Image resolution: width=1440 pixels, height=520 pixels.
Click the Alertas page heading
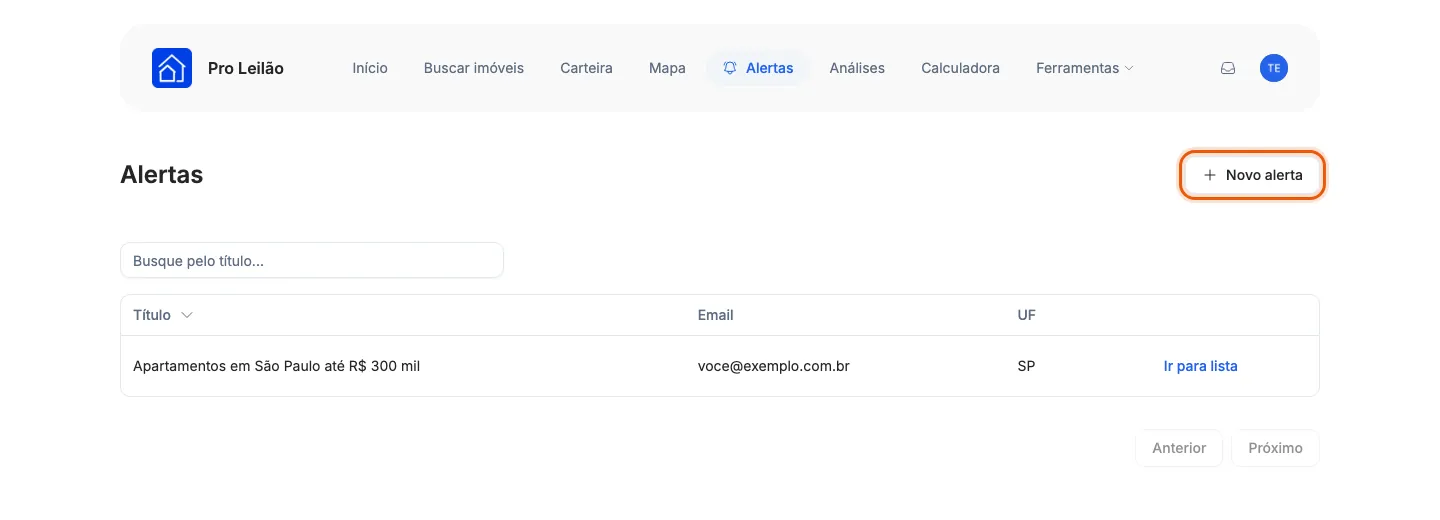pyautogui.click(x=162, y=174)
